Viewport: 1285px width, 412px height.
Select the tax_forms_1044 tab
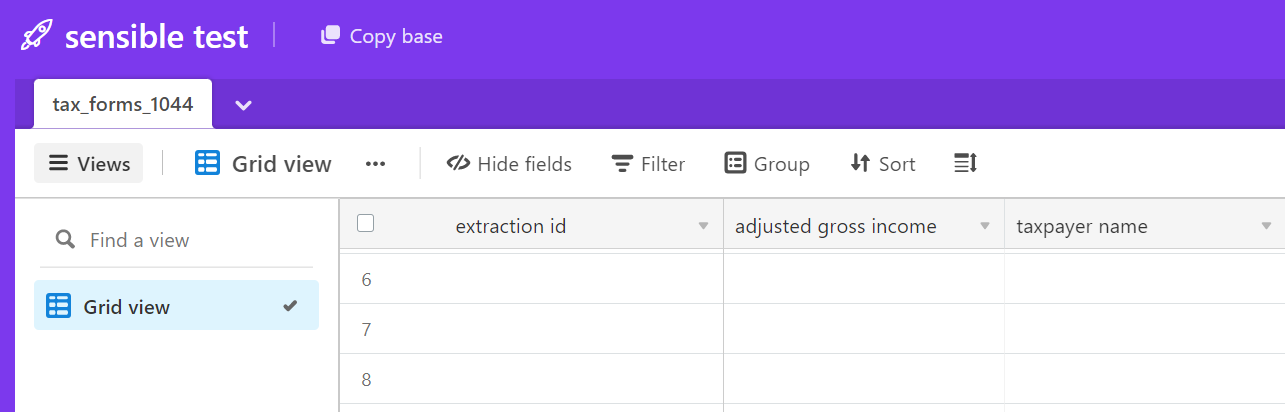(123, 104)
